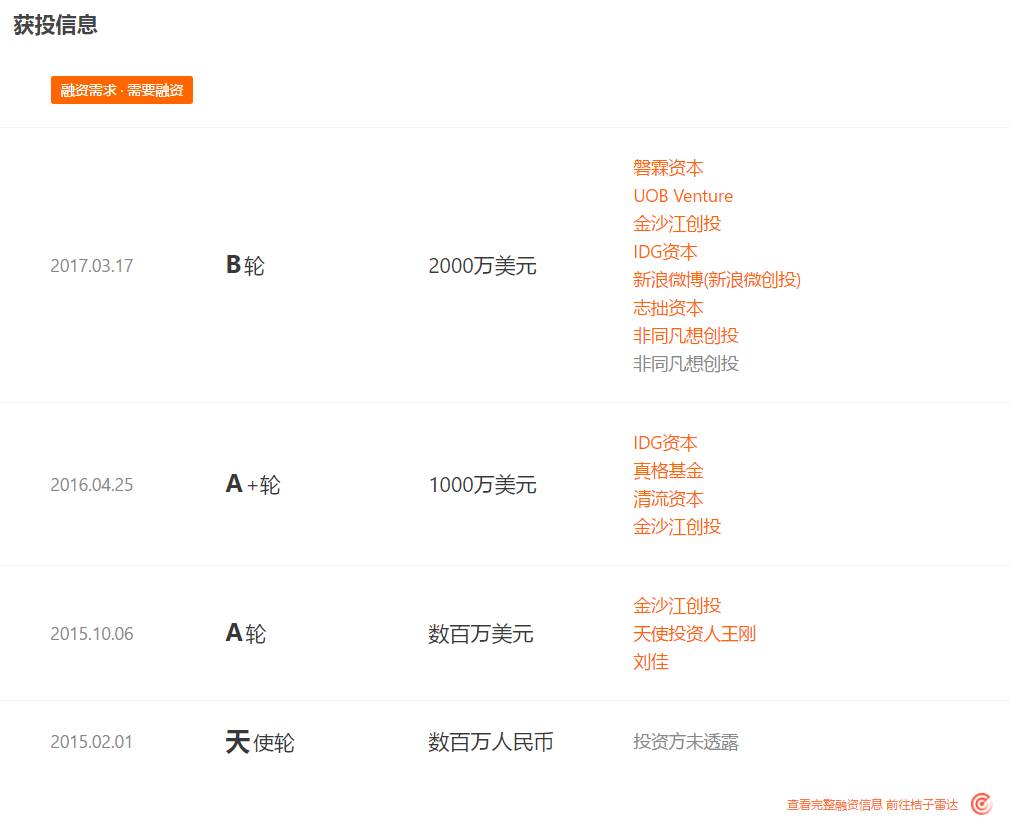
Task: Open investor 清流资本
Action: [668, 499]
